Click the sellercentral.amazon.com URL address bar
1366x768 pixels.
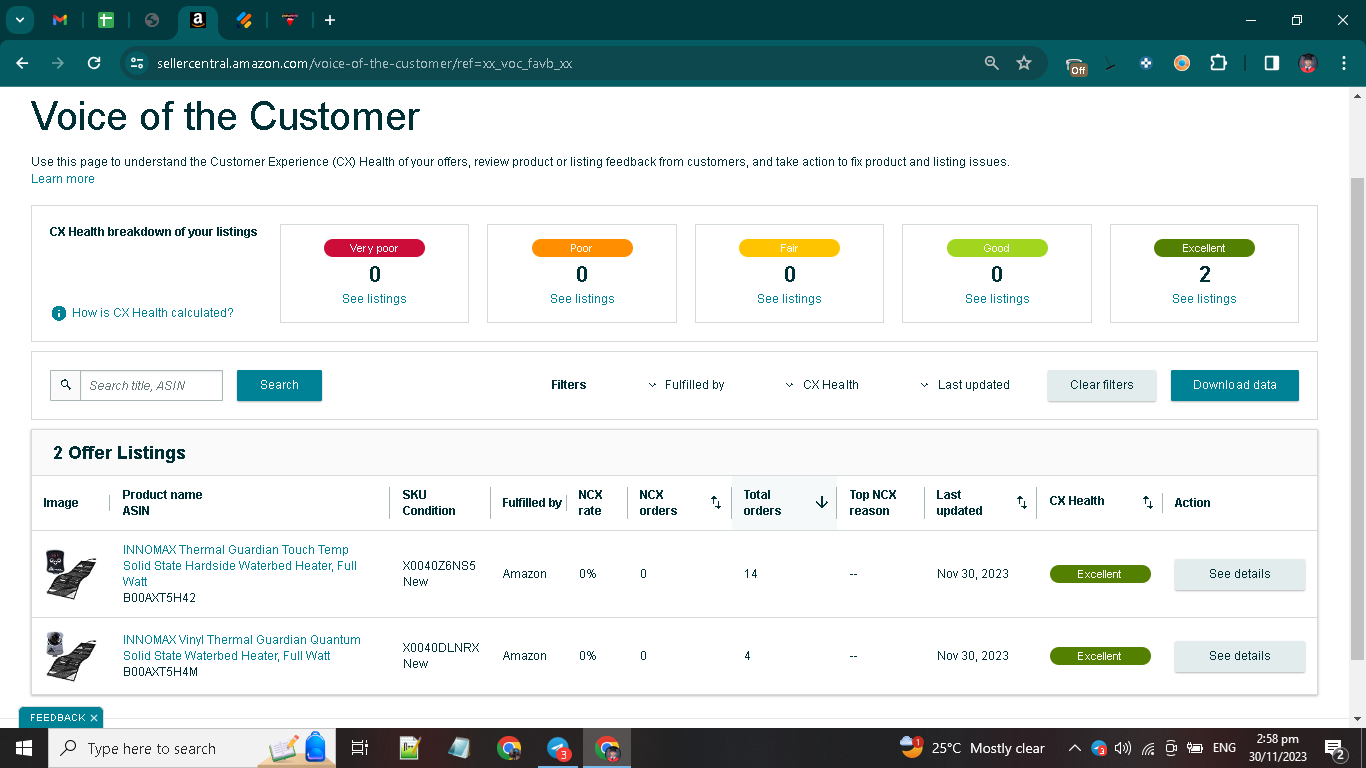(x=364, y=63)
